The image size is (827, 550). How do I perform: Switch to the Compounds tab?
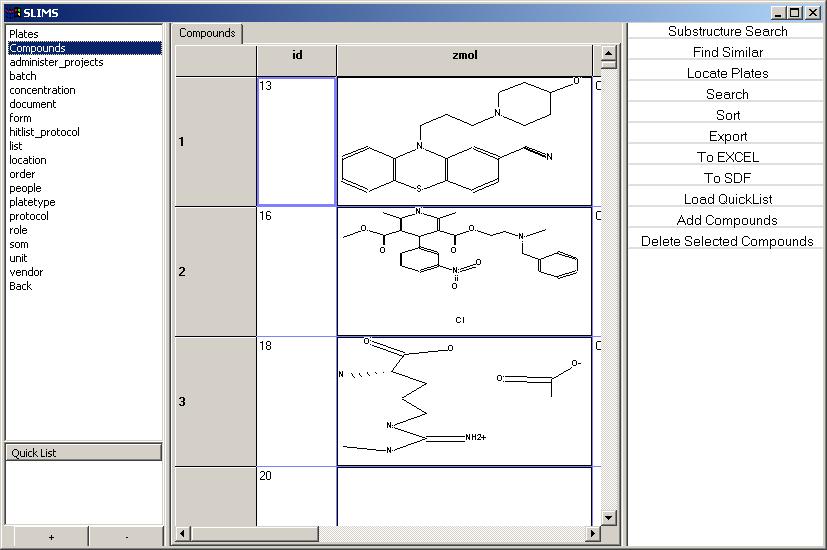(207, 33)
